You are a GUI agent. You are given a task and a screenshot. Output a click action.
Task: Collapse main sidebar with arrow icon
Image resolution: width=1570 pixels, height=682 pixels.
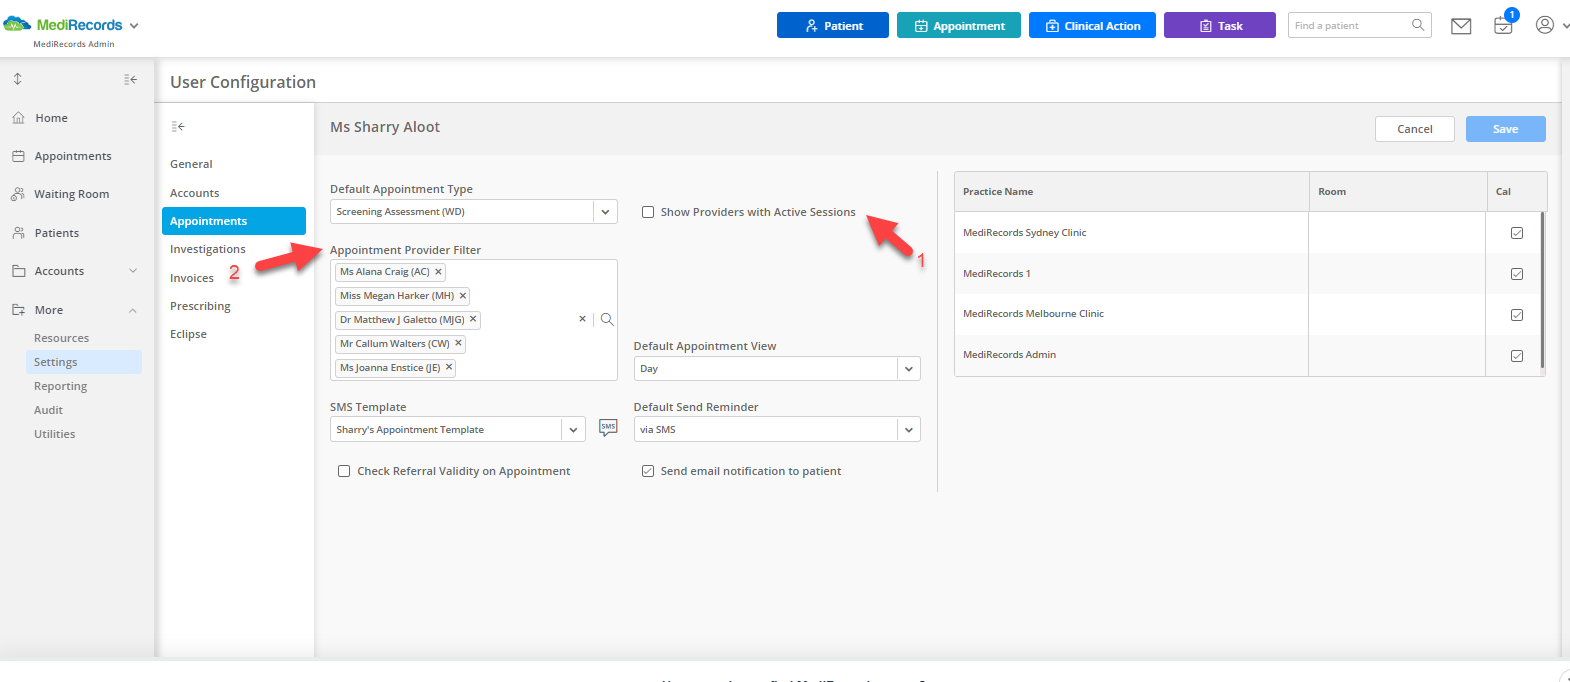pyautogui.click(x=131, y=79)
